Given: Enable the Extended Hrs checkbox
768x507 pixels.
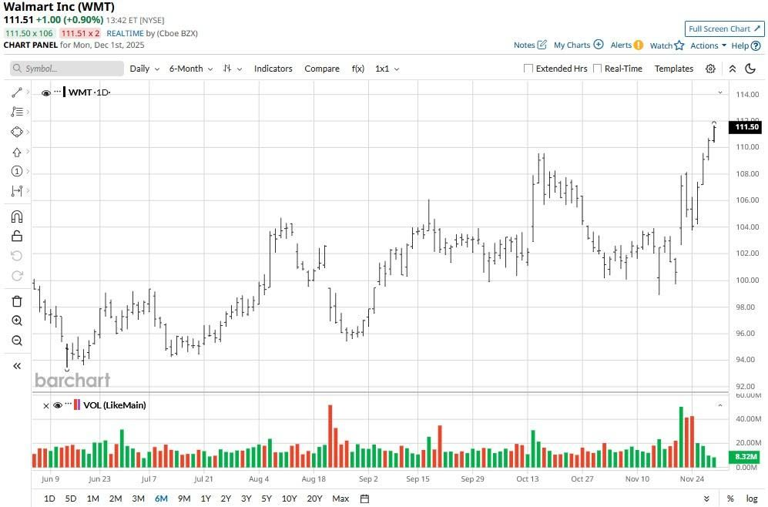Looking at the screenshot, I should point(529,69).
